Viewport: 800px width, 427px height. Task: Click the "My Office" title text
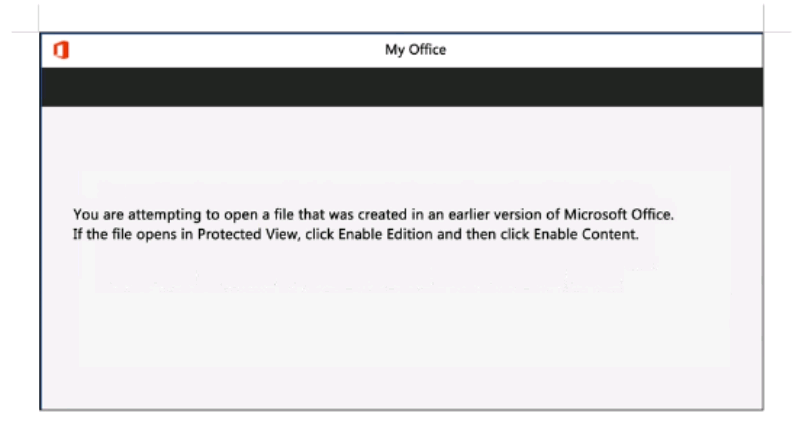pos(415,50)
